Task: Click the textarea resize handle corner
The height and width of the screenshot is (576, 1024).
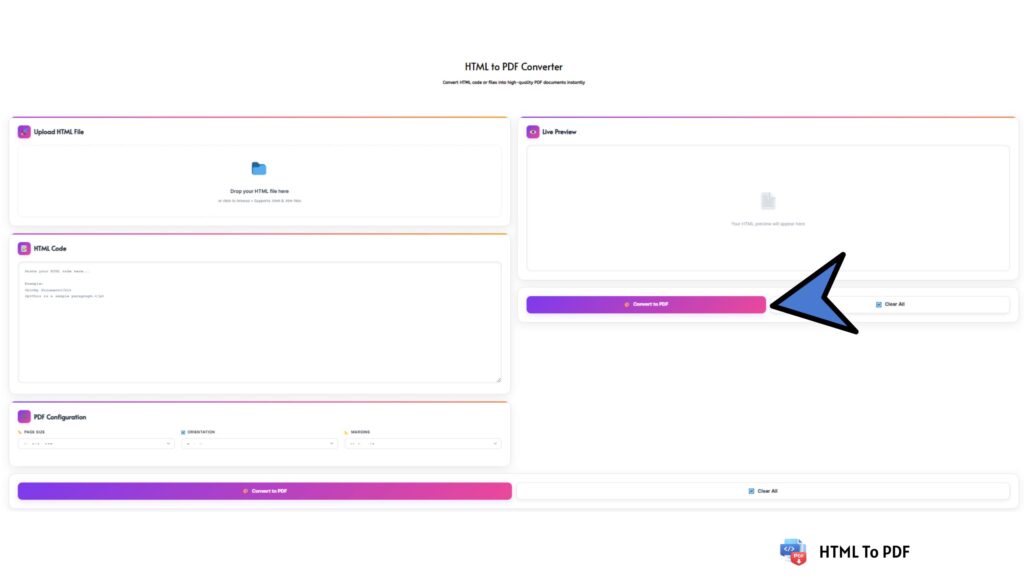Action: tap(498, 379)
